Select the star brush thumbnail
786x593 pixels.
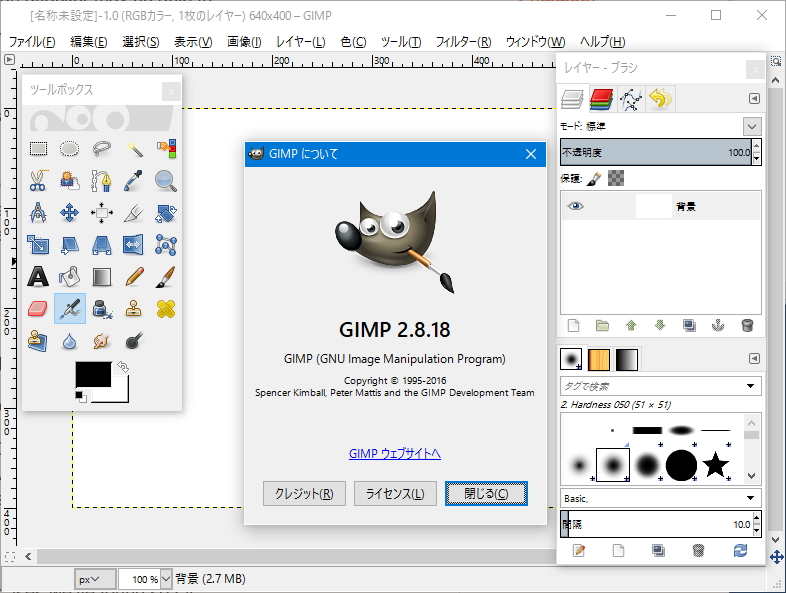tap(715, 465)
